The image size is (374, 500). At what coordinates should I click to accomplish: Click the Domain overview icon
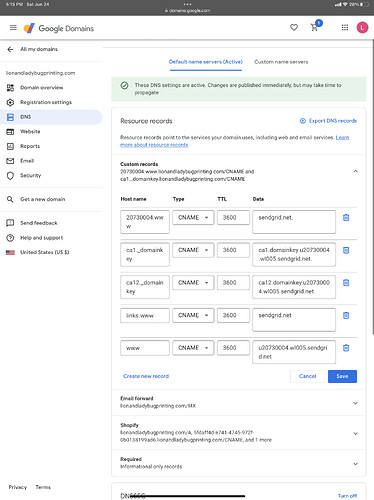(x=10, y=88)
